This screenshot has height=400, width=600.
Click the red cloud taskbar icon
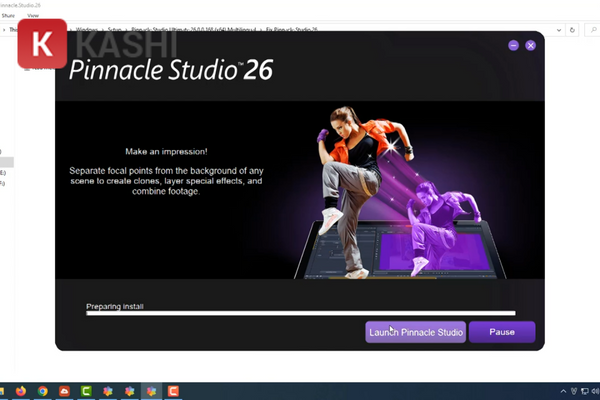pyautogui.click(x=65, y=390)
